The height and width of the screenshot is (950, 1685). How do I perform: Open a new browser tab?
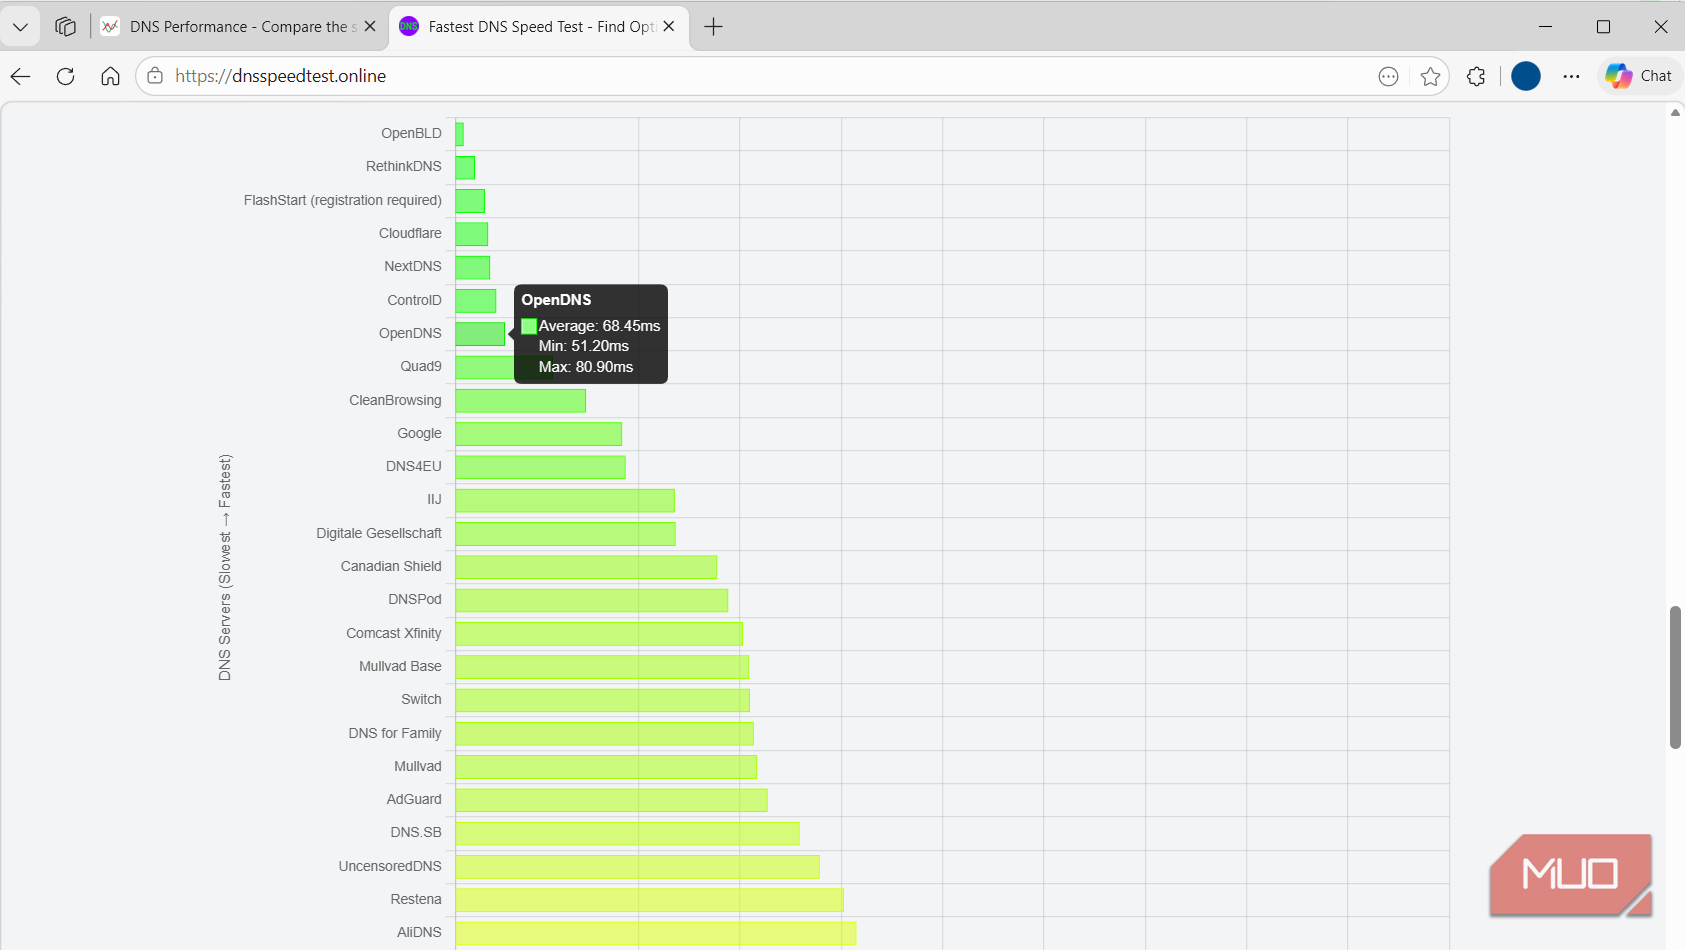coord(713,27)
